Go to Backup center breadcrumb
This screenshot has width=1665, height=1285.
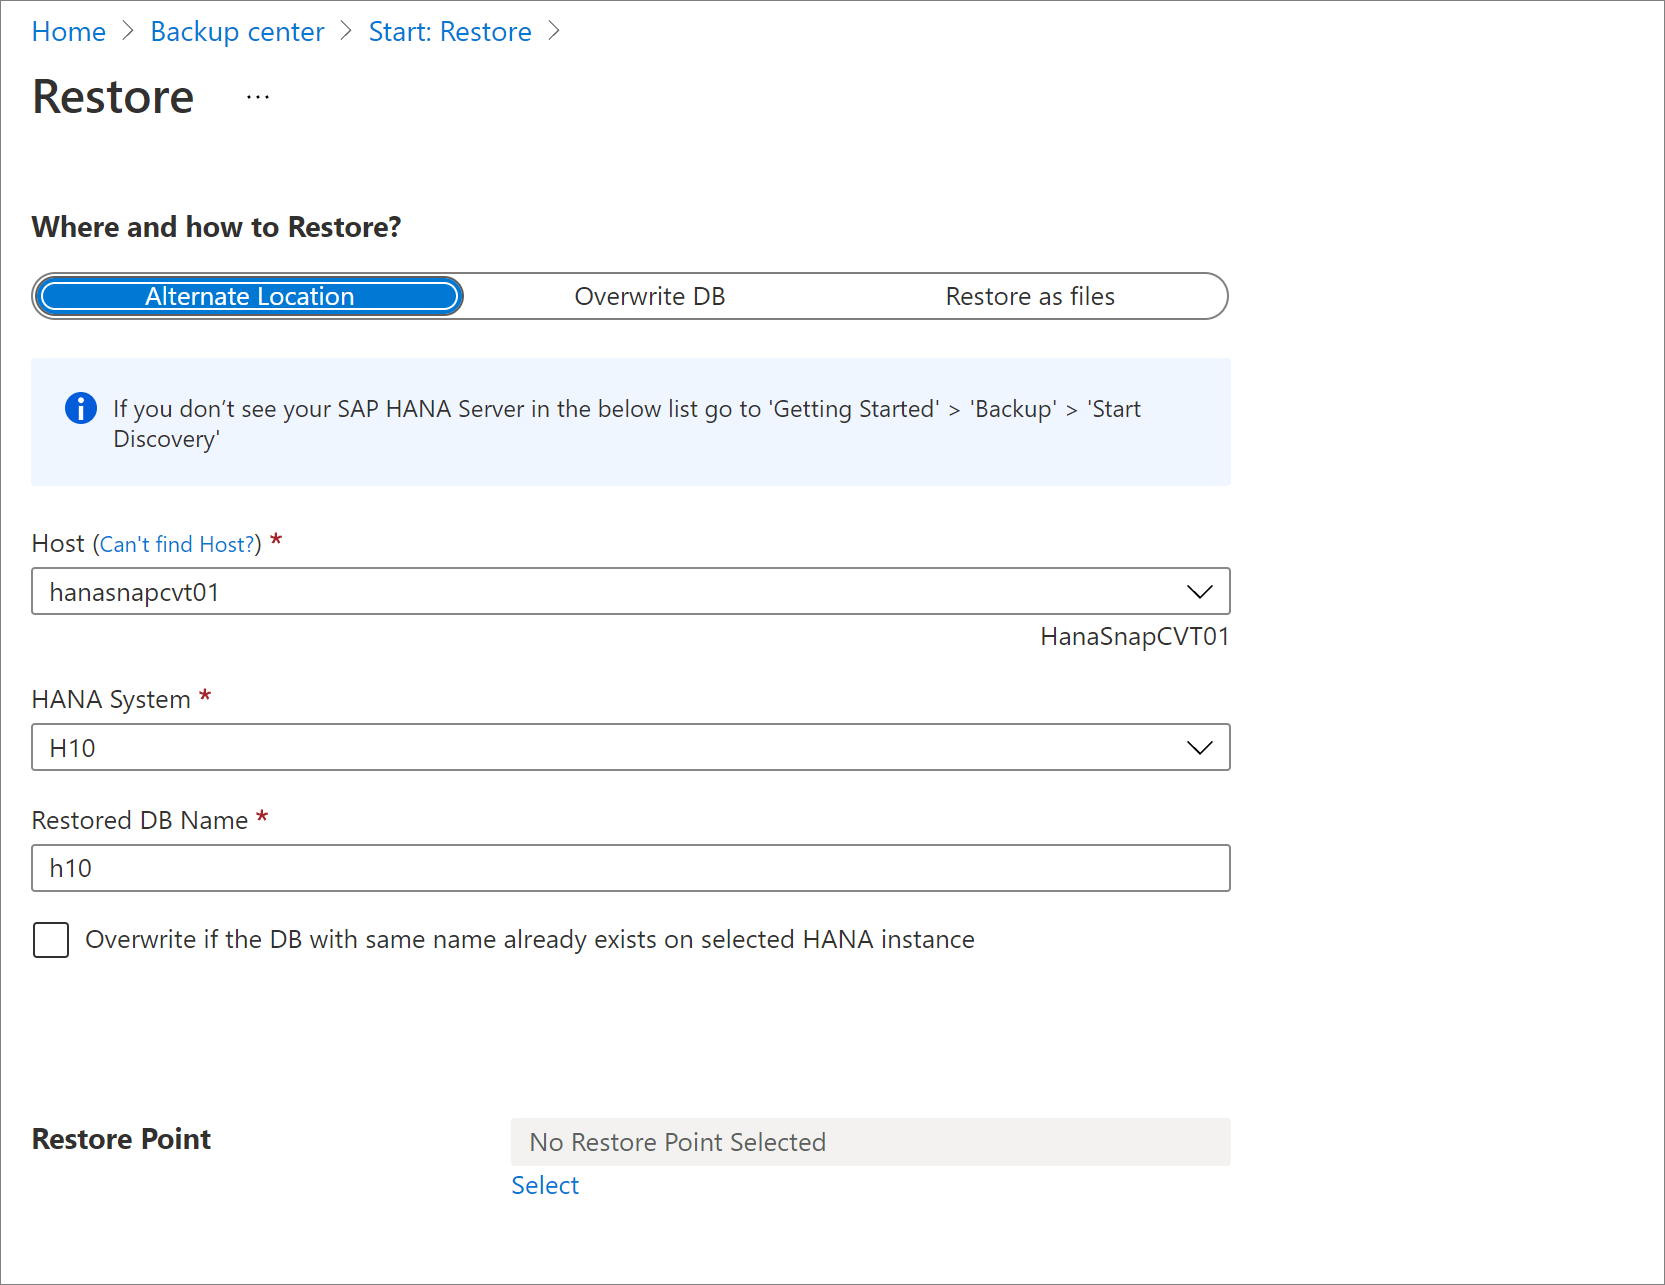click(x=237, y=31)
